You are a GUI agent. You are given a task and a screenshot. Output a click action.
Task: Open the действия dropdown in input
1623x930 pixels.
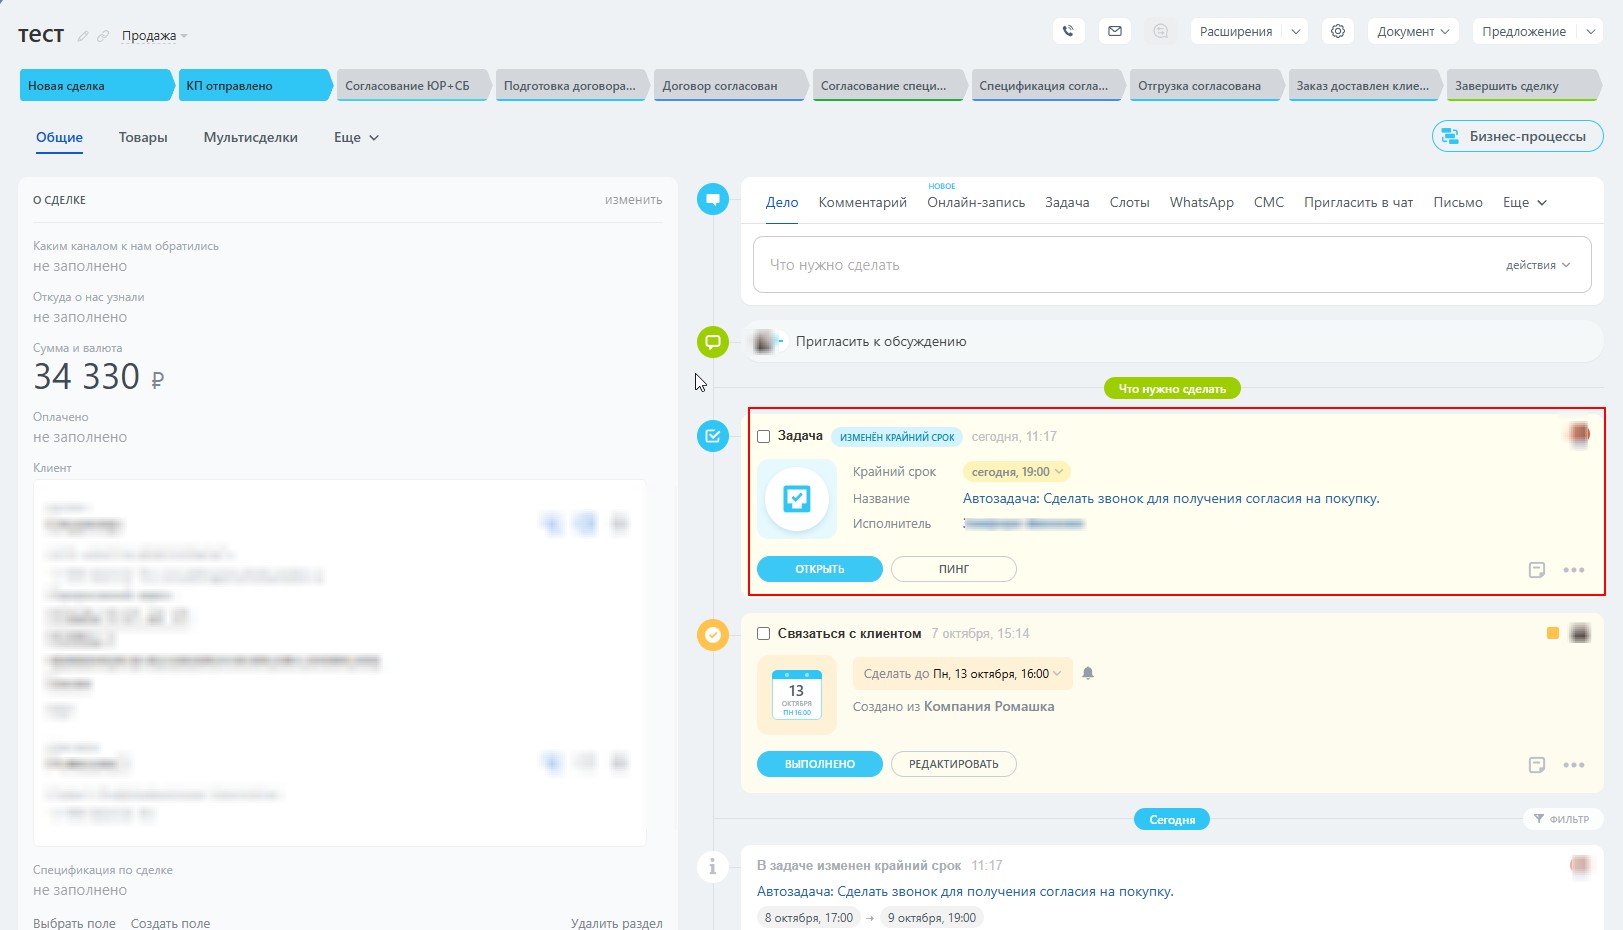1538,265
